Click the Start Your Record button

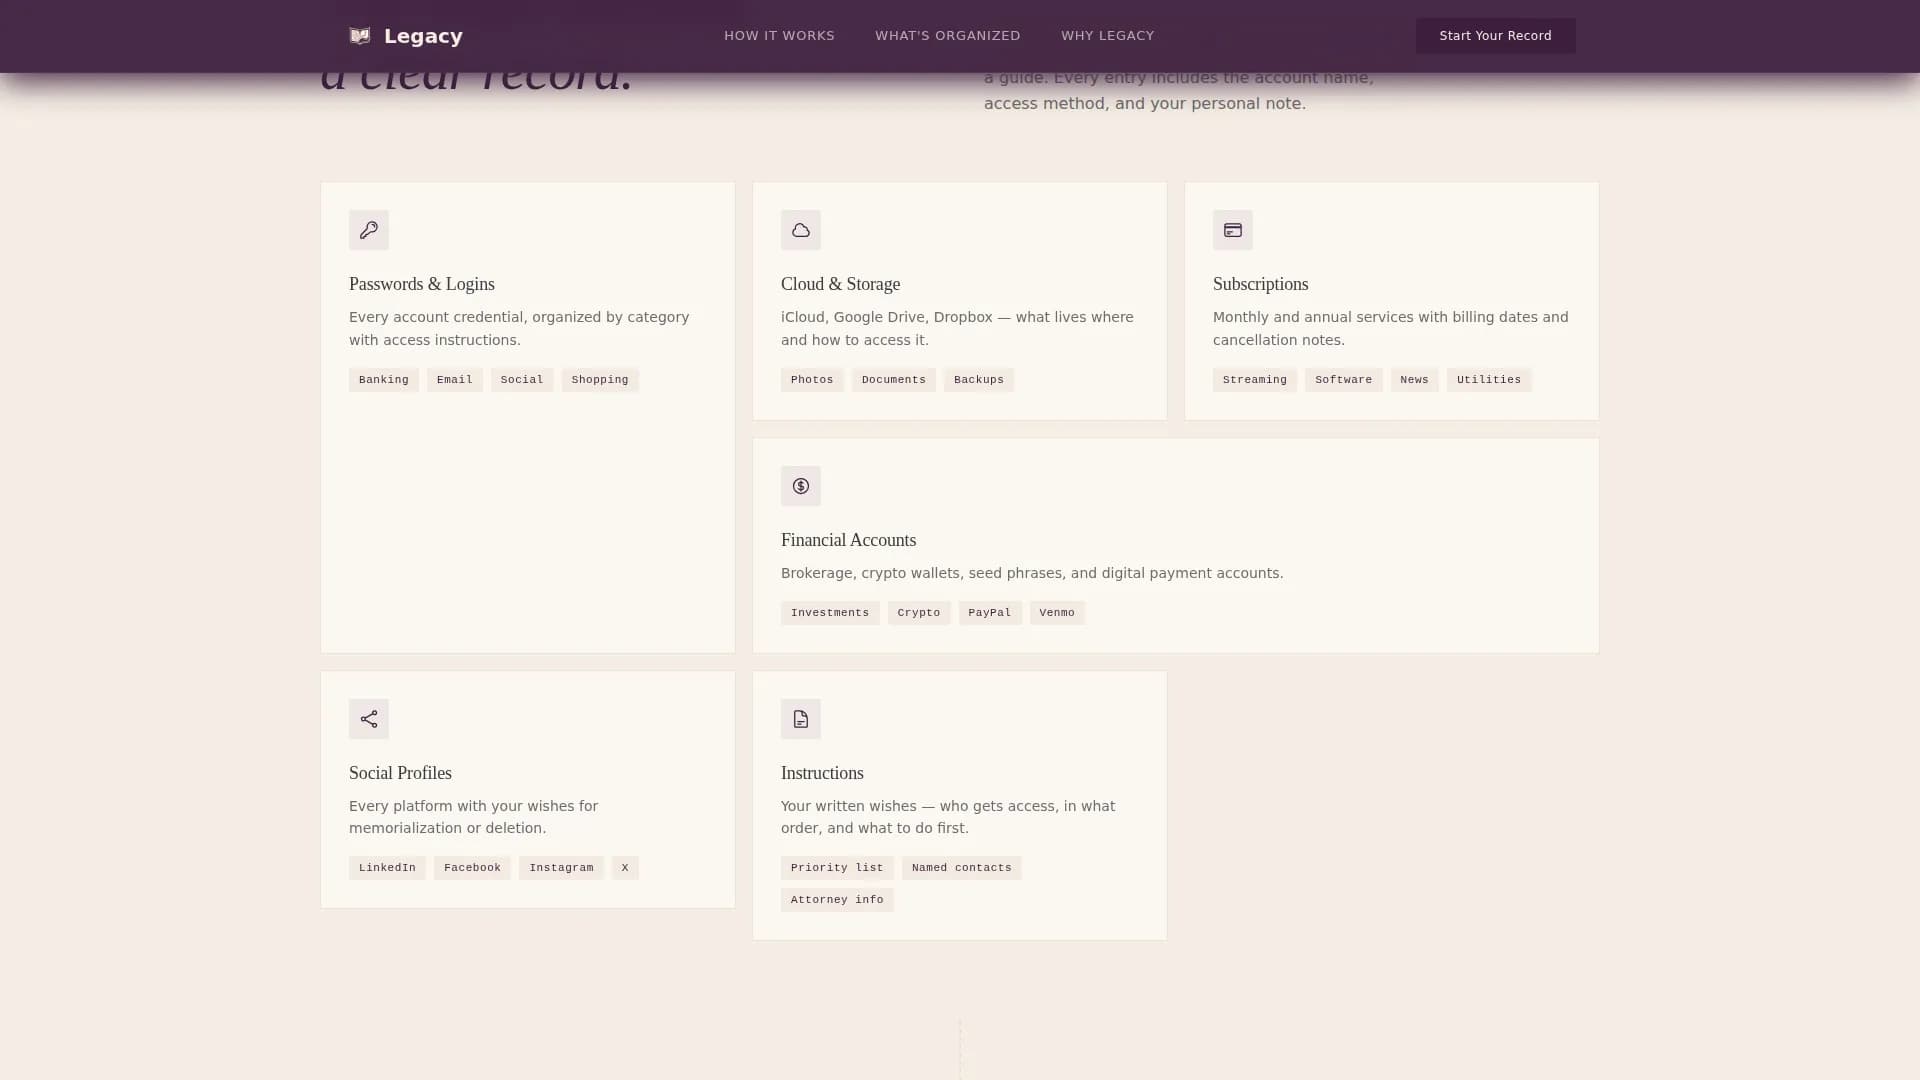pos(1495,35)
